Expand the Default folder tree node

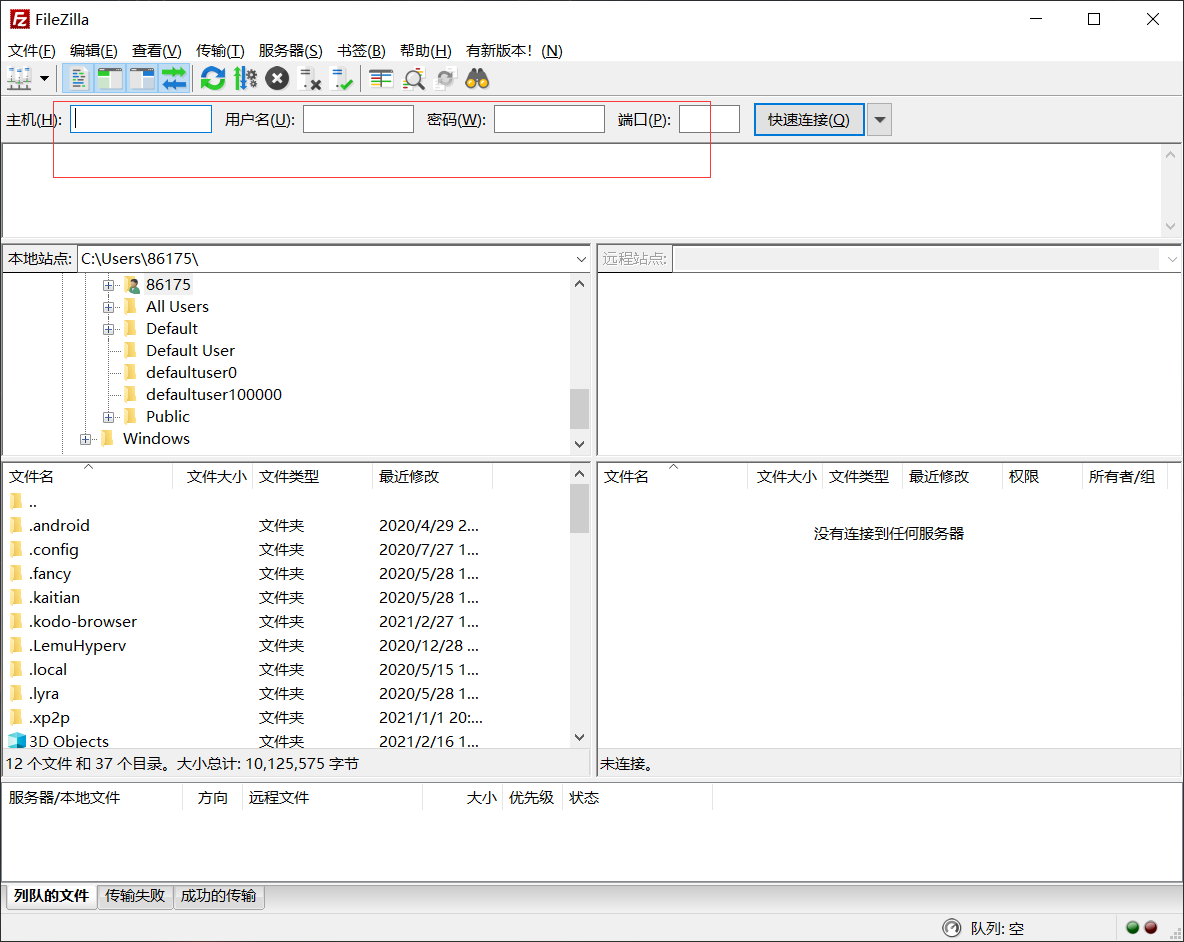109,329
